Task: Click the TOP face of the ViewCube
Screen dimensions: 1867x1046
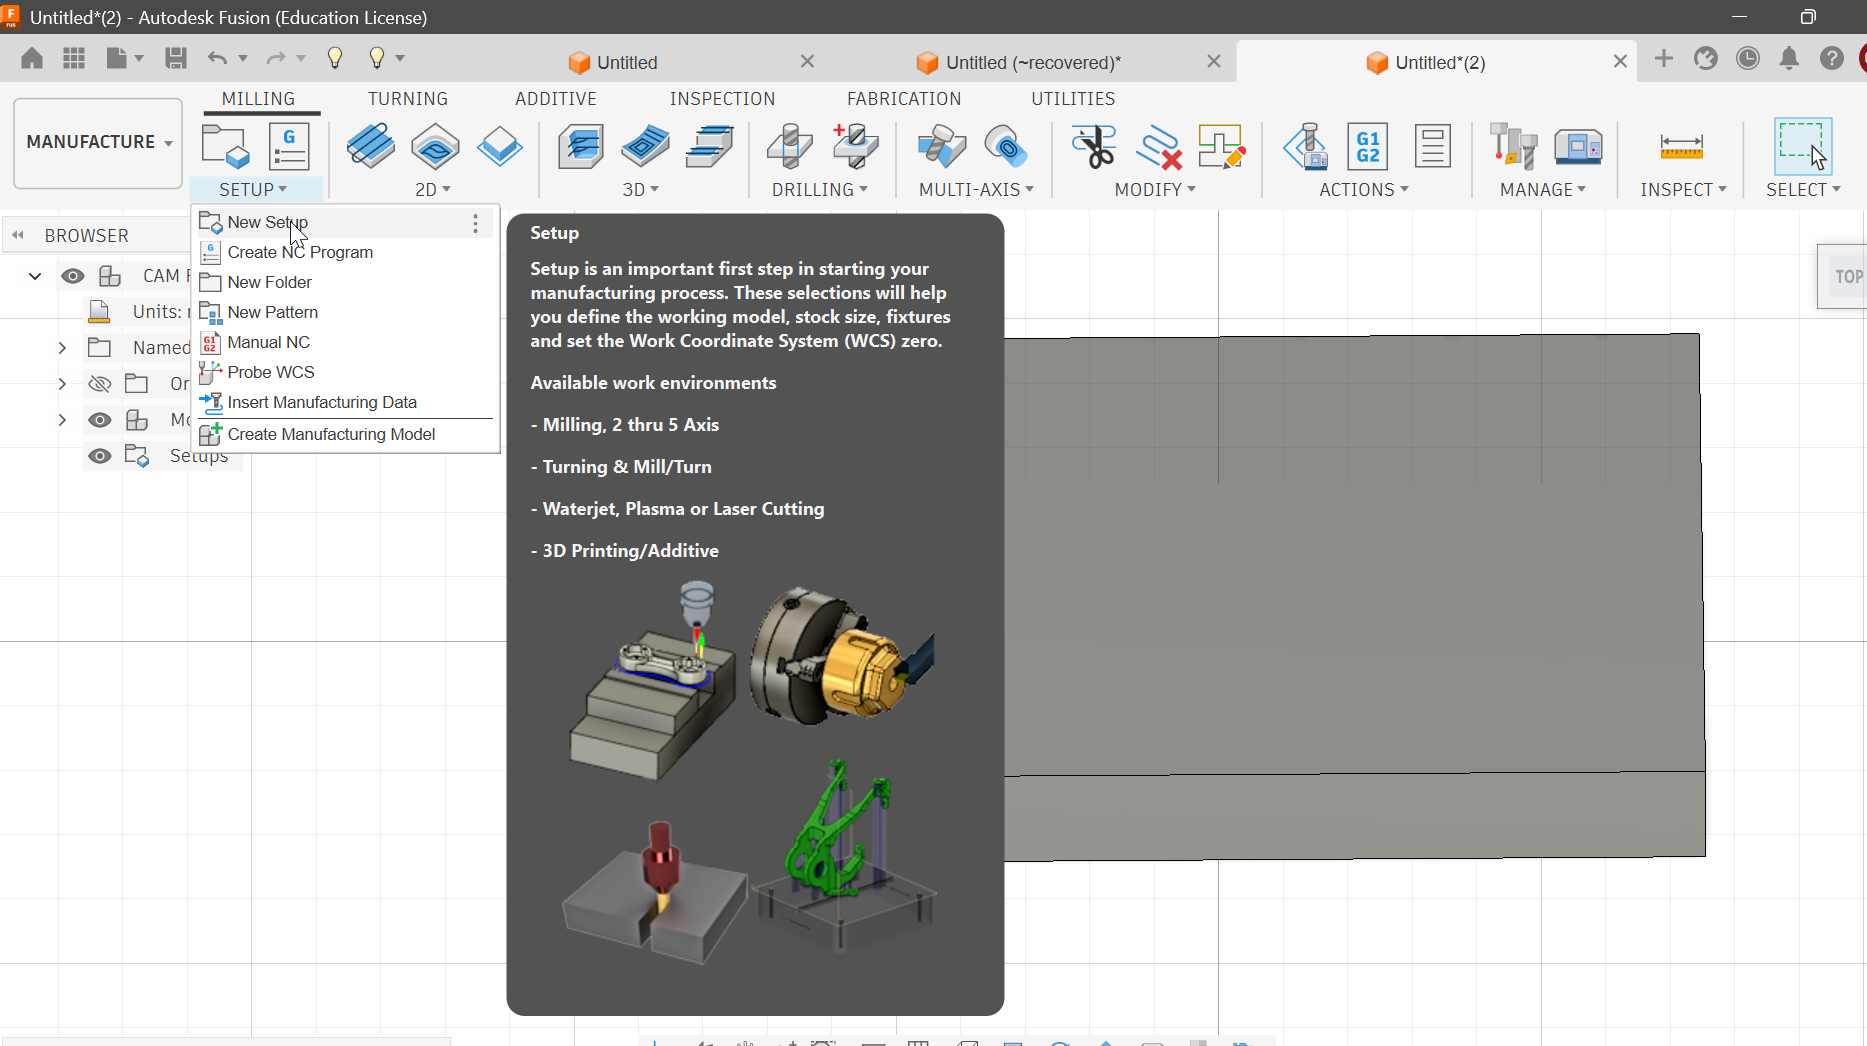Action: click(1846, 277)
